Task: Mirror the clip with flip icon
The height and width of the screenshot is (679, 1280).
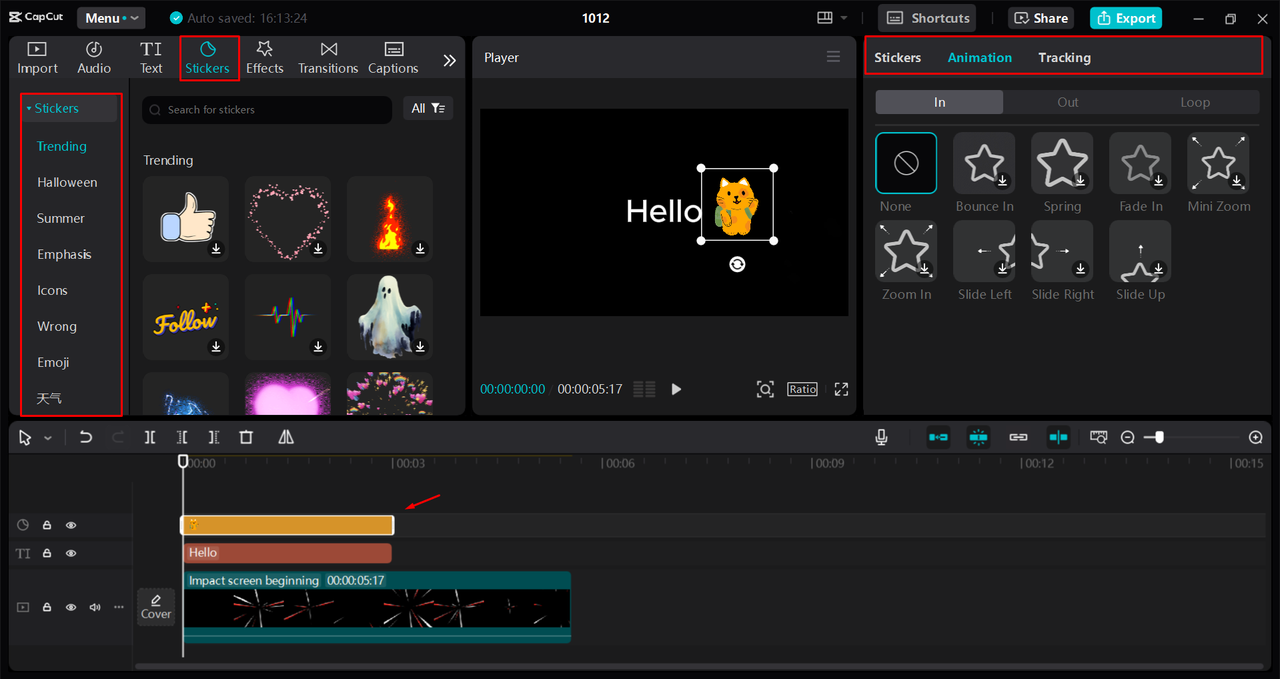Action: pyautogui.click(x=286, y=437)
